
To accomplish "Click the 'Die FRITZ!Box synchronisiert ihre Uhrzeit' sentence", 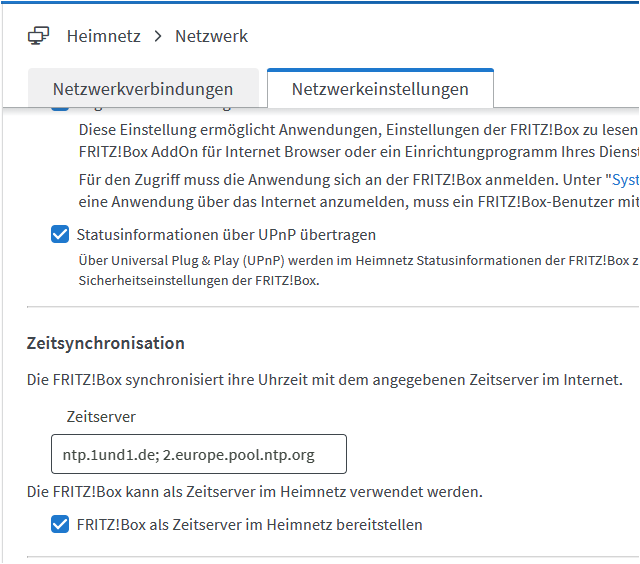I will point(324,380).
